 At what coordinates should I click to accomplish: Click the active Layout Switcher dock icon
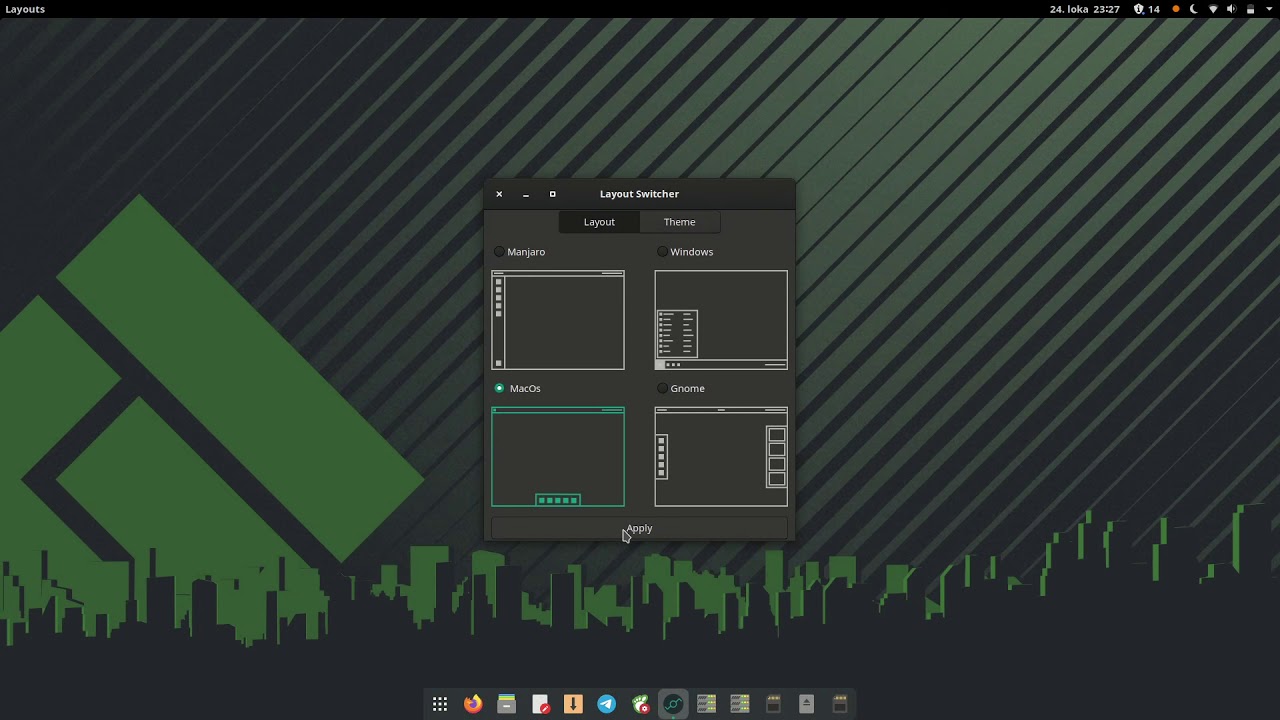point(673,704)
